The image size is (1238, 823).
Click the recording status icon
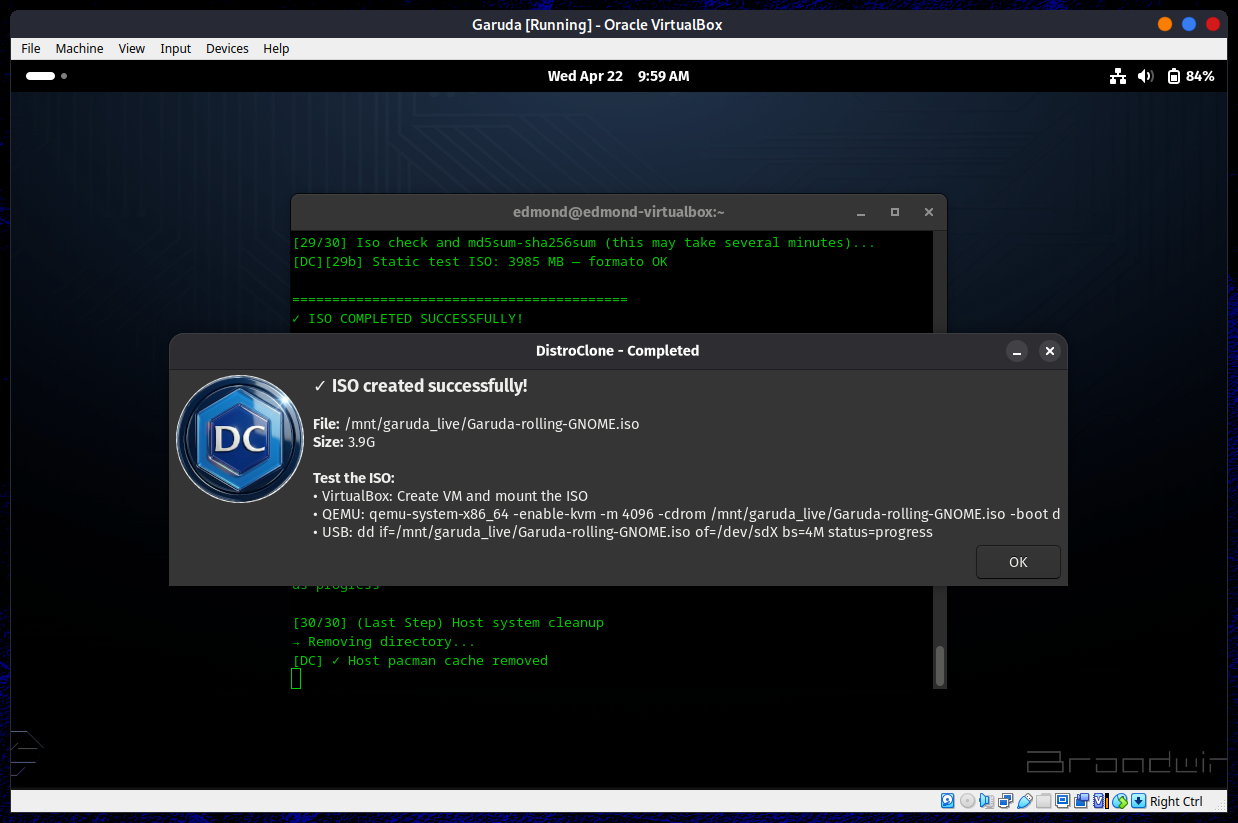point(1081,801)
